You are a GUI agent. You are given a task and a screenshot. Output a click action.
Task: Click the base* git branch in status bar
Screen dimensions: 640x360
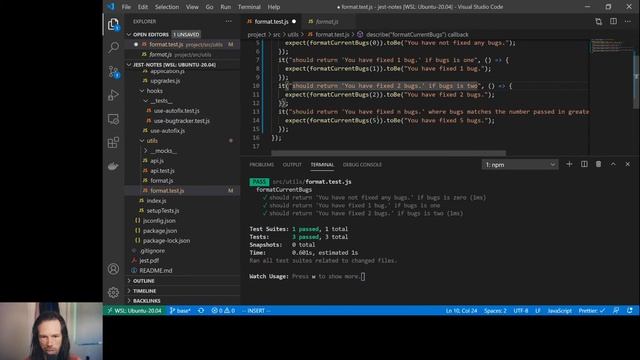pos(180,311)
